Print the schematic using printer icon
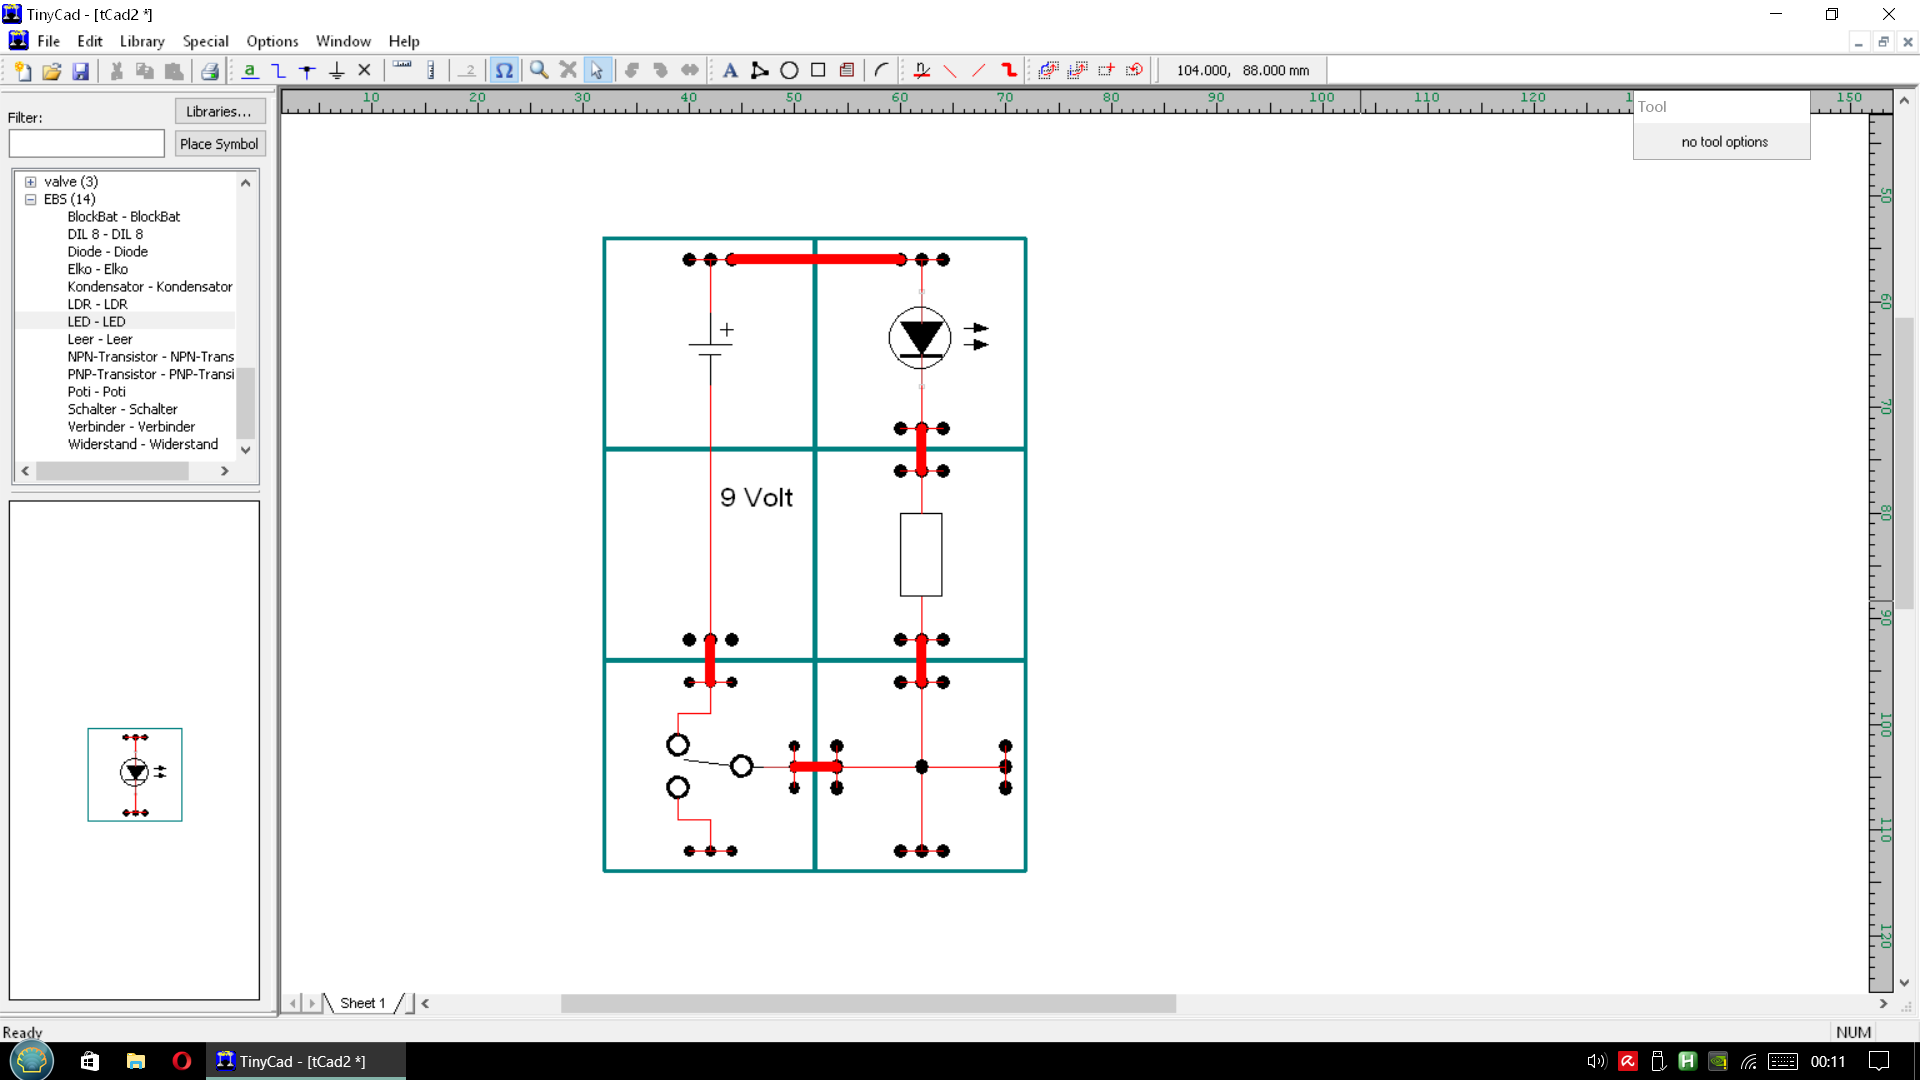Image resolution: width=1920 pixels, height=1080 pixels. tap(210, 71)
